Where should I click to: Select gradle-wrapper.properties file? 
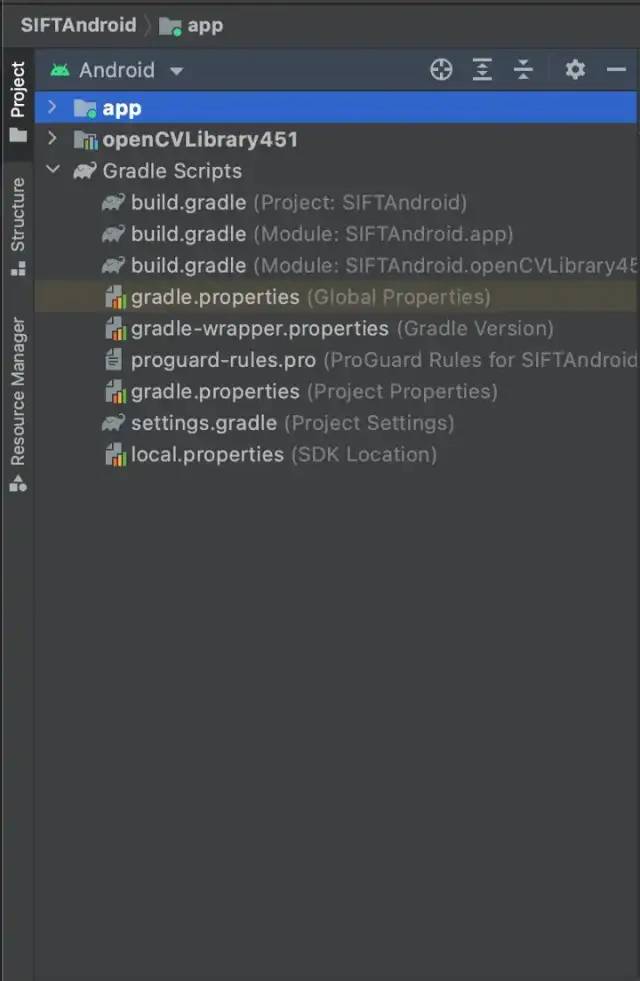pyautogui.click(x=259, y=328)
